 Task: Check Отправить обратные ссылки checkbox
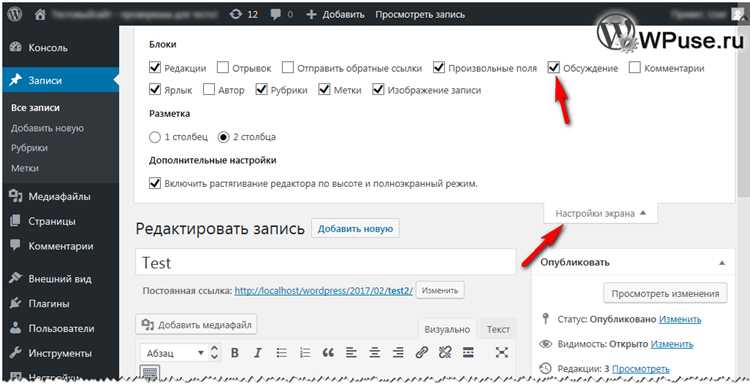pos(288,67)
